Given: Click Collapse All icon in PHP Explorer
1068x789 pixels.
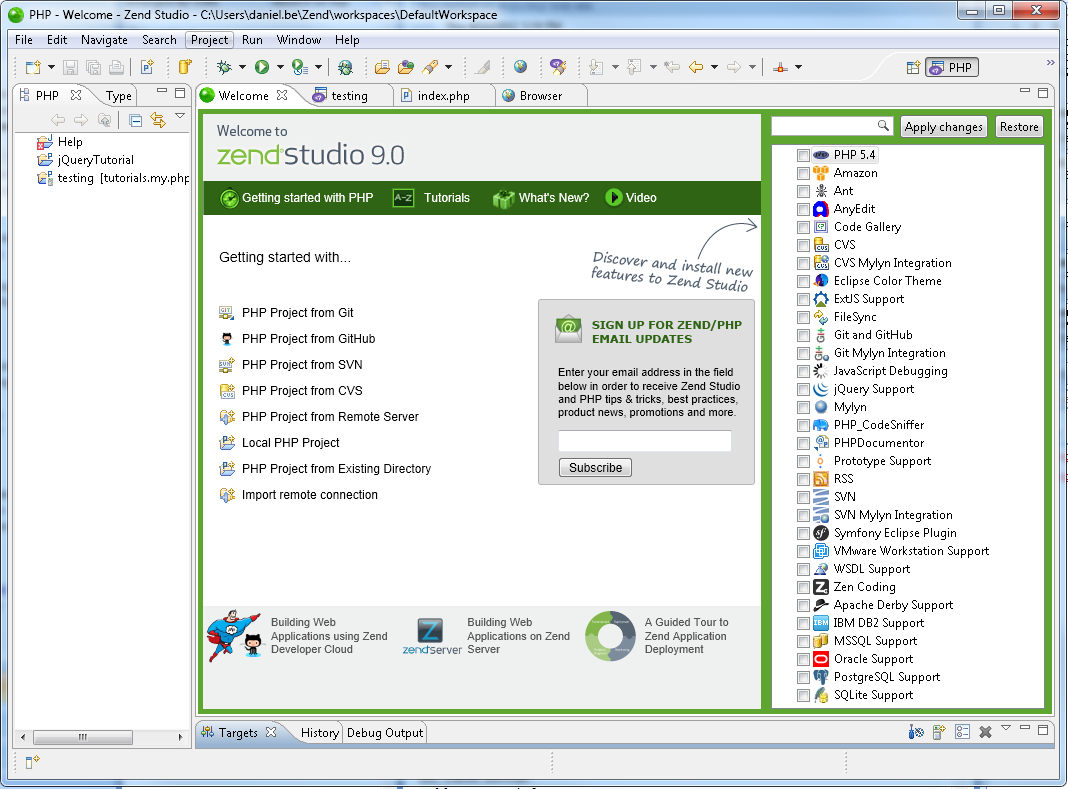Looking at the screenshot, I should click(x=135, y=120).
